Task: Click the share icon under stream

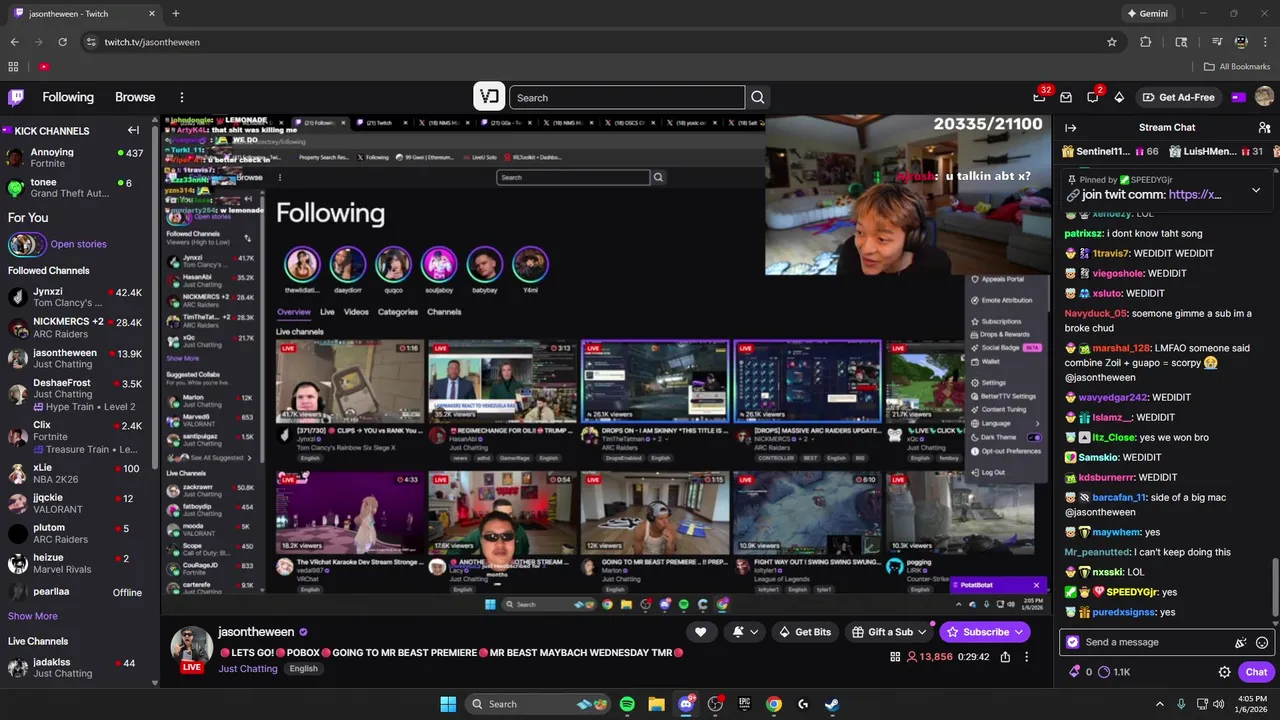Action: pyautogui.click(x=1005, y=657)
